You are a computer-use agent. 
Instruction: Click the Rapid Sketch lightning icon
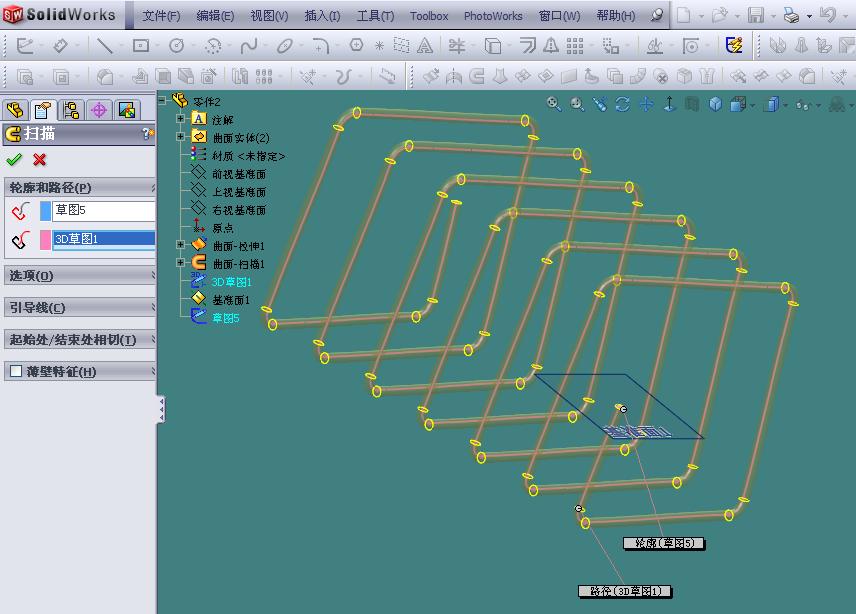click(734, 45)
